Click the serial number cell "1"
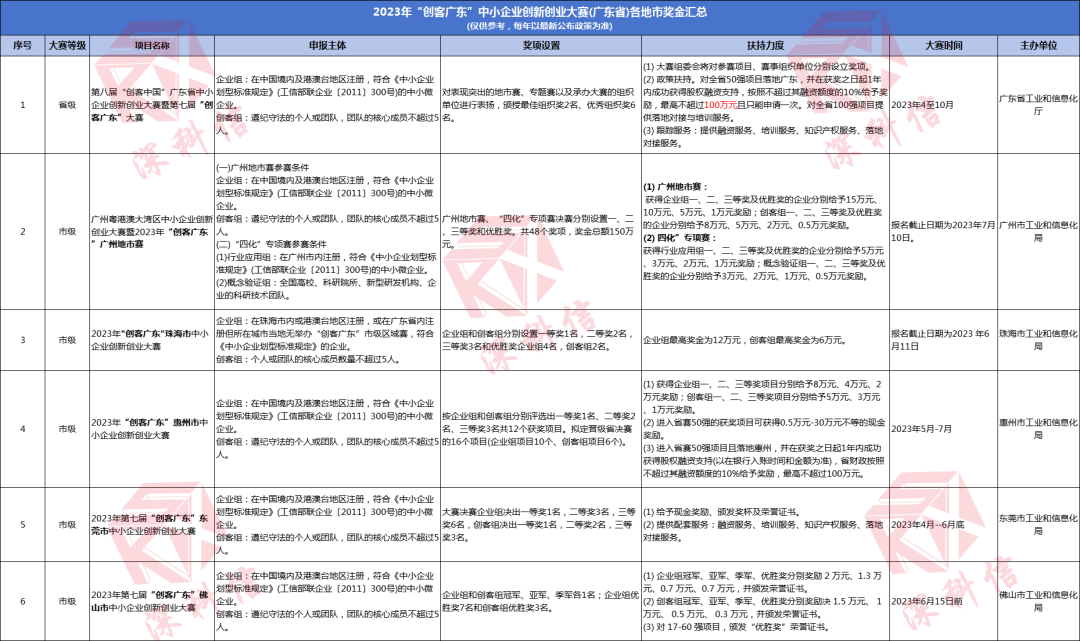 23,105
